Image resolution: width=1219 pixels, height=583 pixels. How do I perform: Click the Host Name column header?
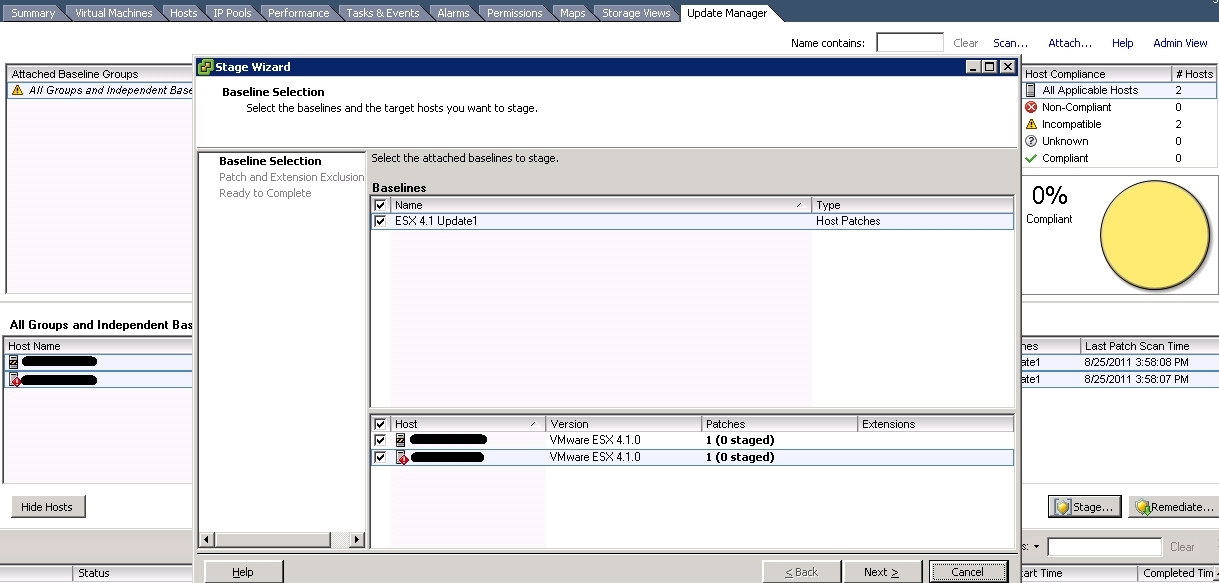point(98,346)
